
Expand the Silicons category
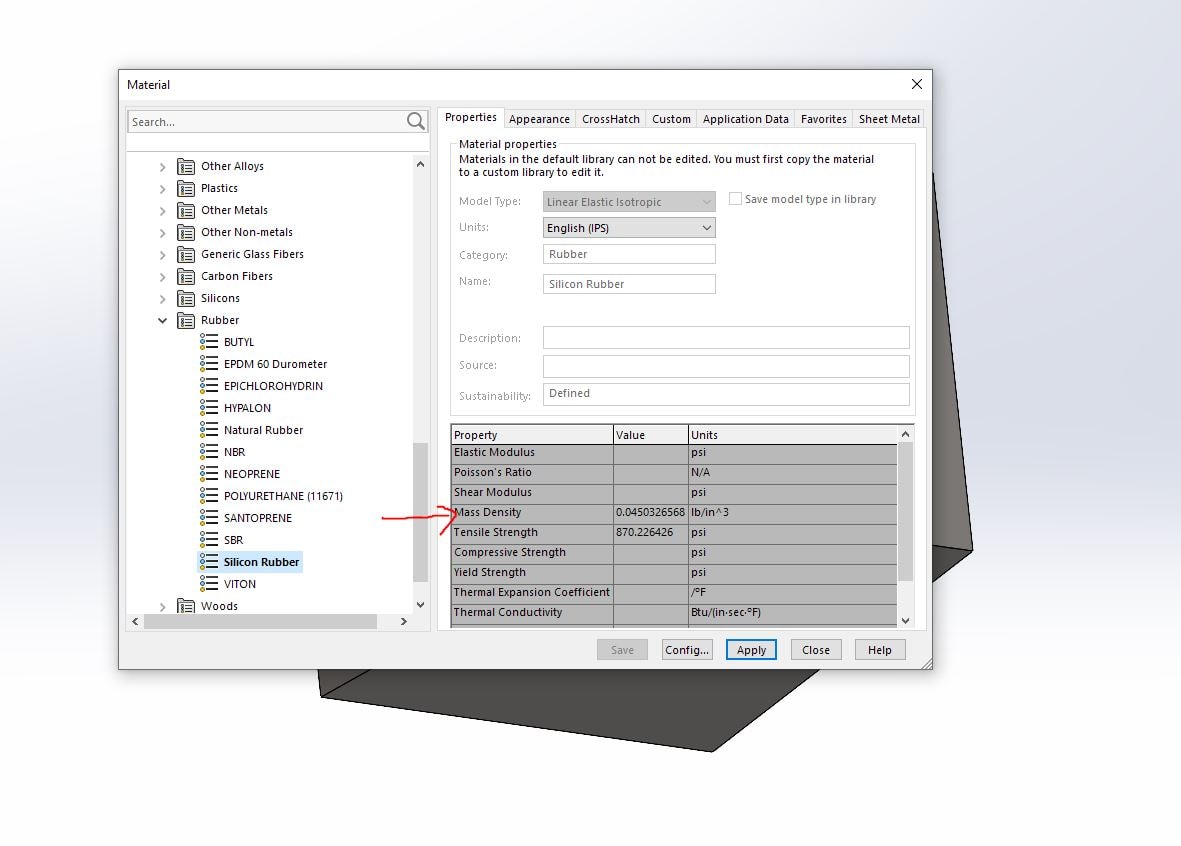(x=162, y=298)
